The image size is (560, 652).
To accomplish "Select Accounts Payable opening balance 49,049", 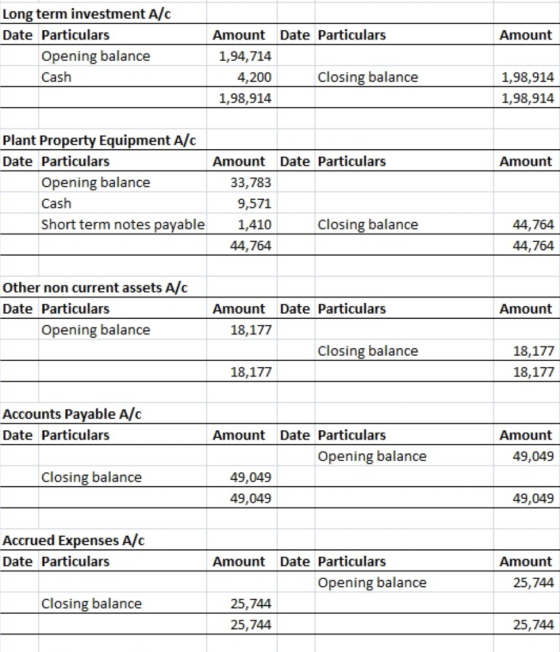I will [x=533, y=456].
